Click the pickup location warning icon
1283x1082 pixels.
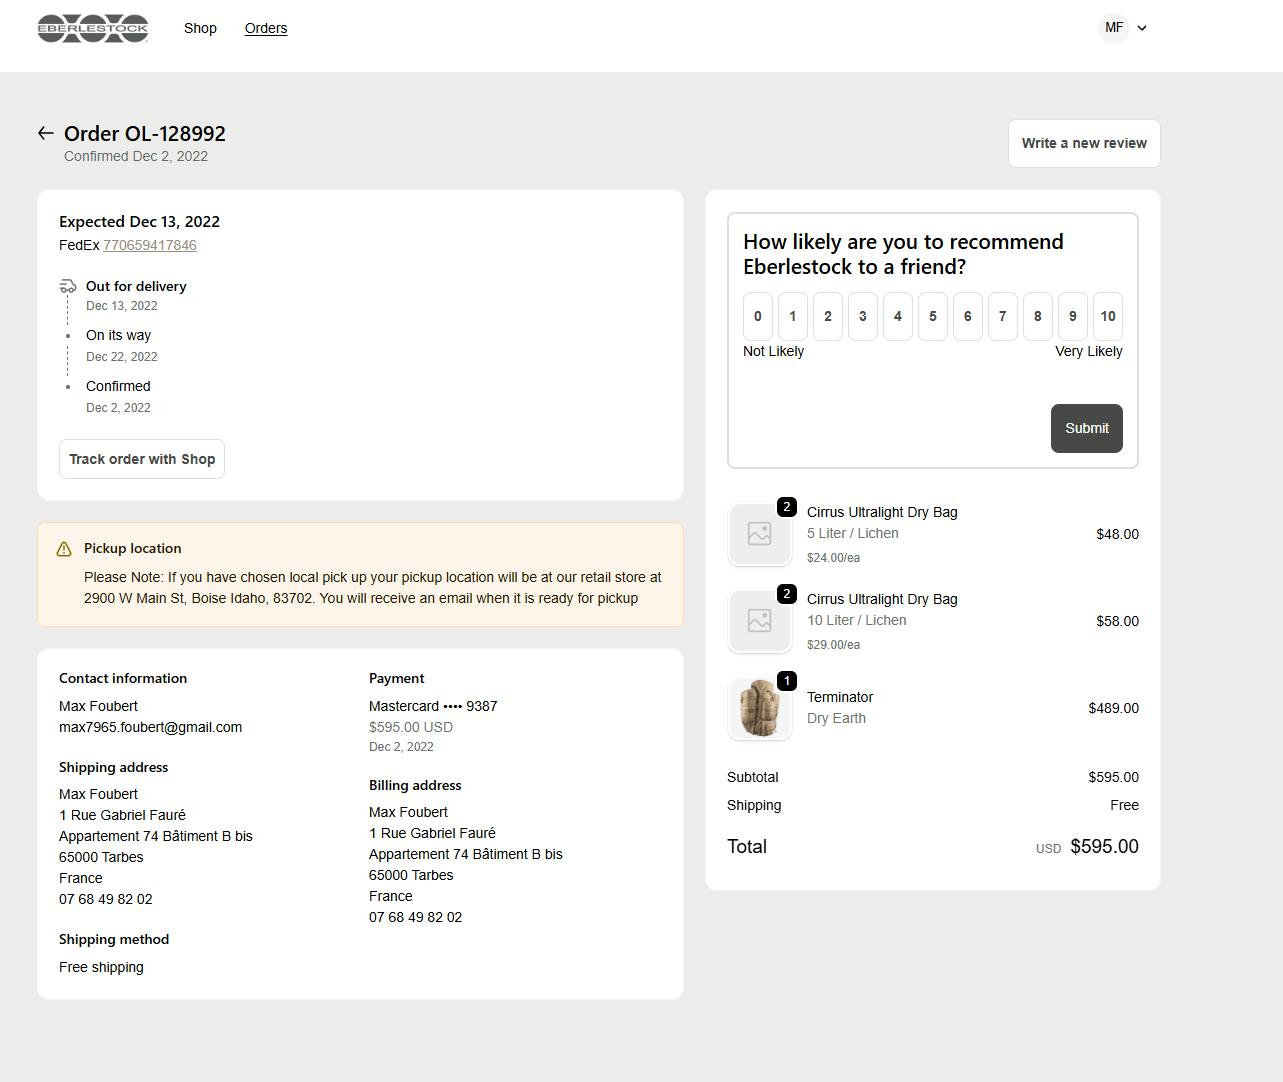coord(64,549)
